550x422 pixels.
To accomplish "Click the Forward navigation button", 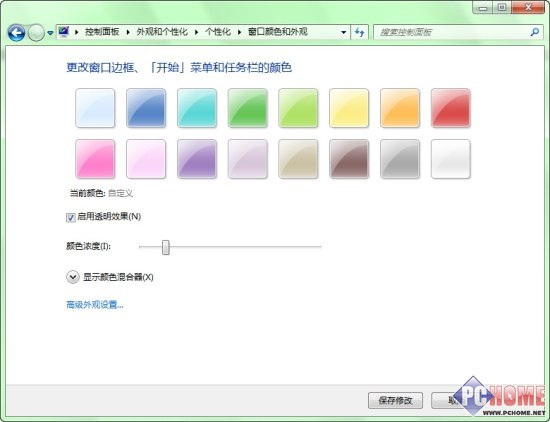I will pos(36,33).
